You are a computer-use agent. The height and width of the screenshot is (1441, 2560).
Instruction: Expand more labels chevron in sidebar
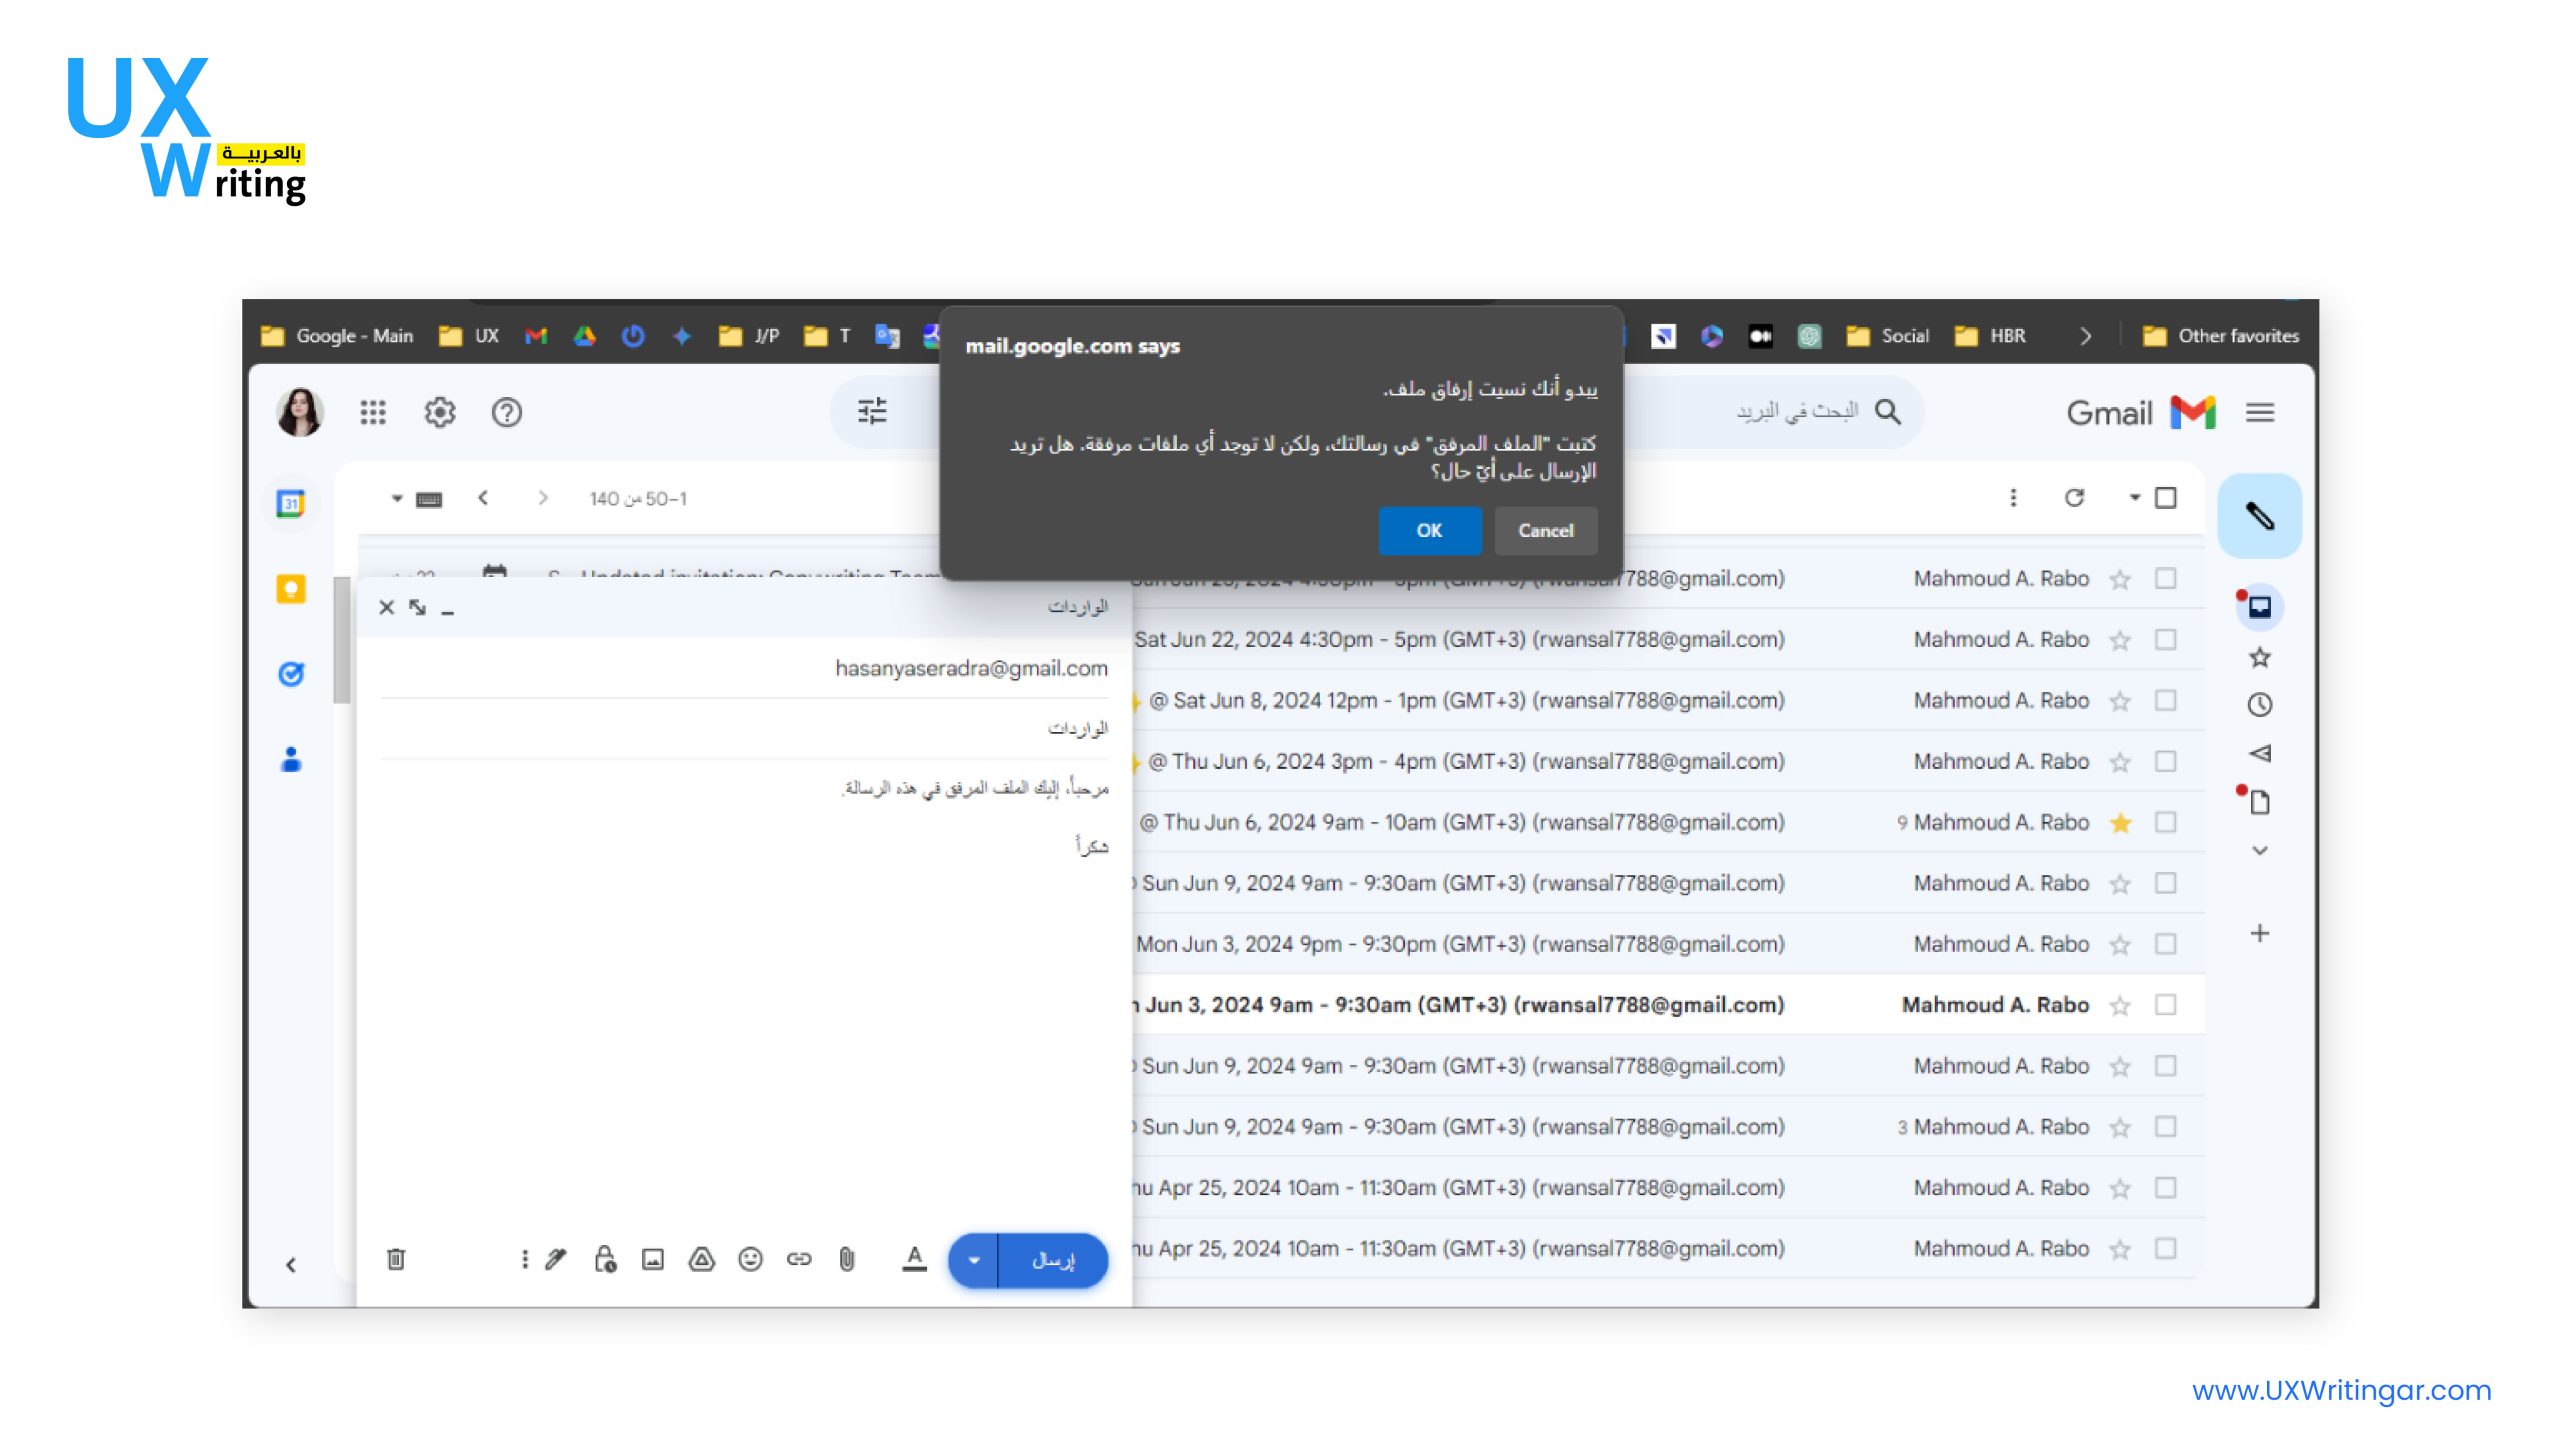pyautogui.click(x=2259, y=851)
